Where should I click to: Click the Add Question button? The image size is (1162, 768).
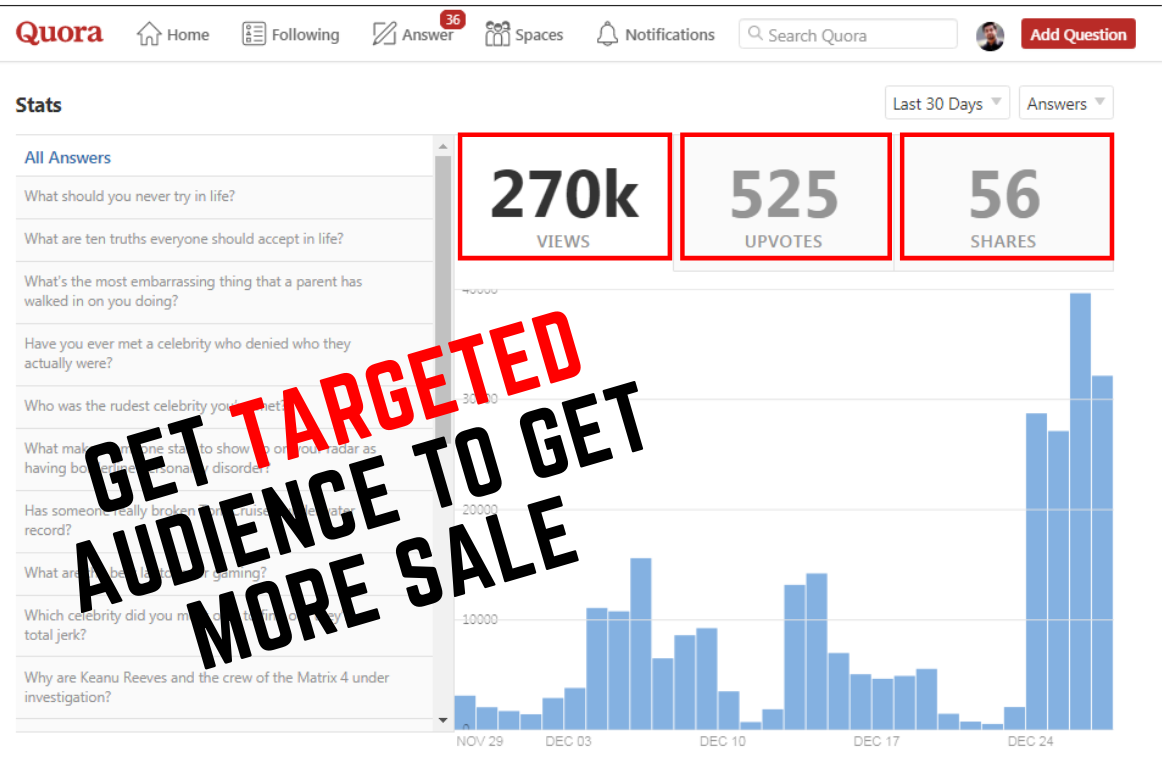point(1077,33)
